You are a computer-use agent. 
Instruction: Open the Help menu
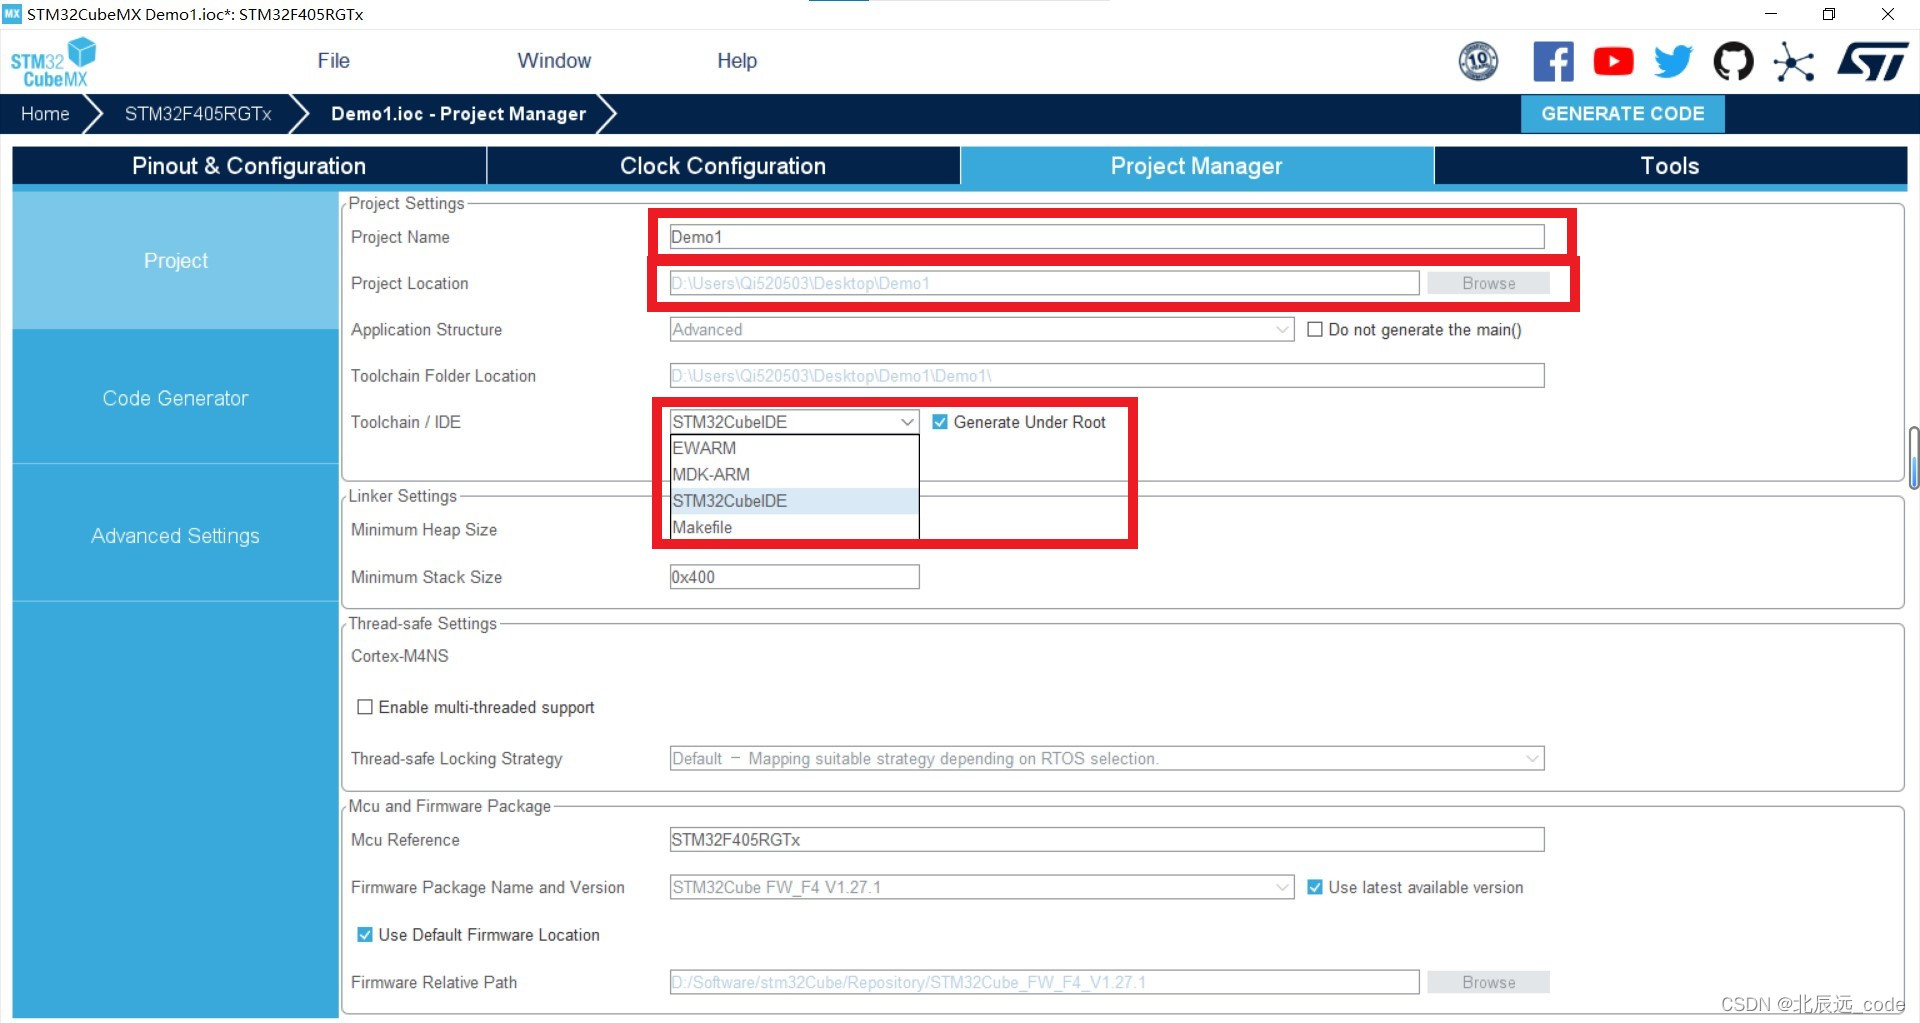737,61
